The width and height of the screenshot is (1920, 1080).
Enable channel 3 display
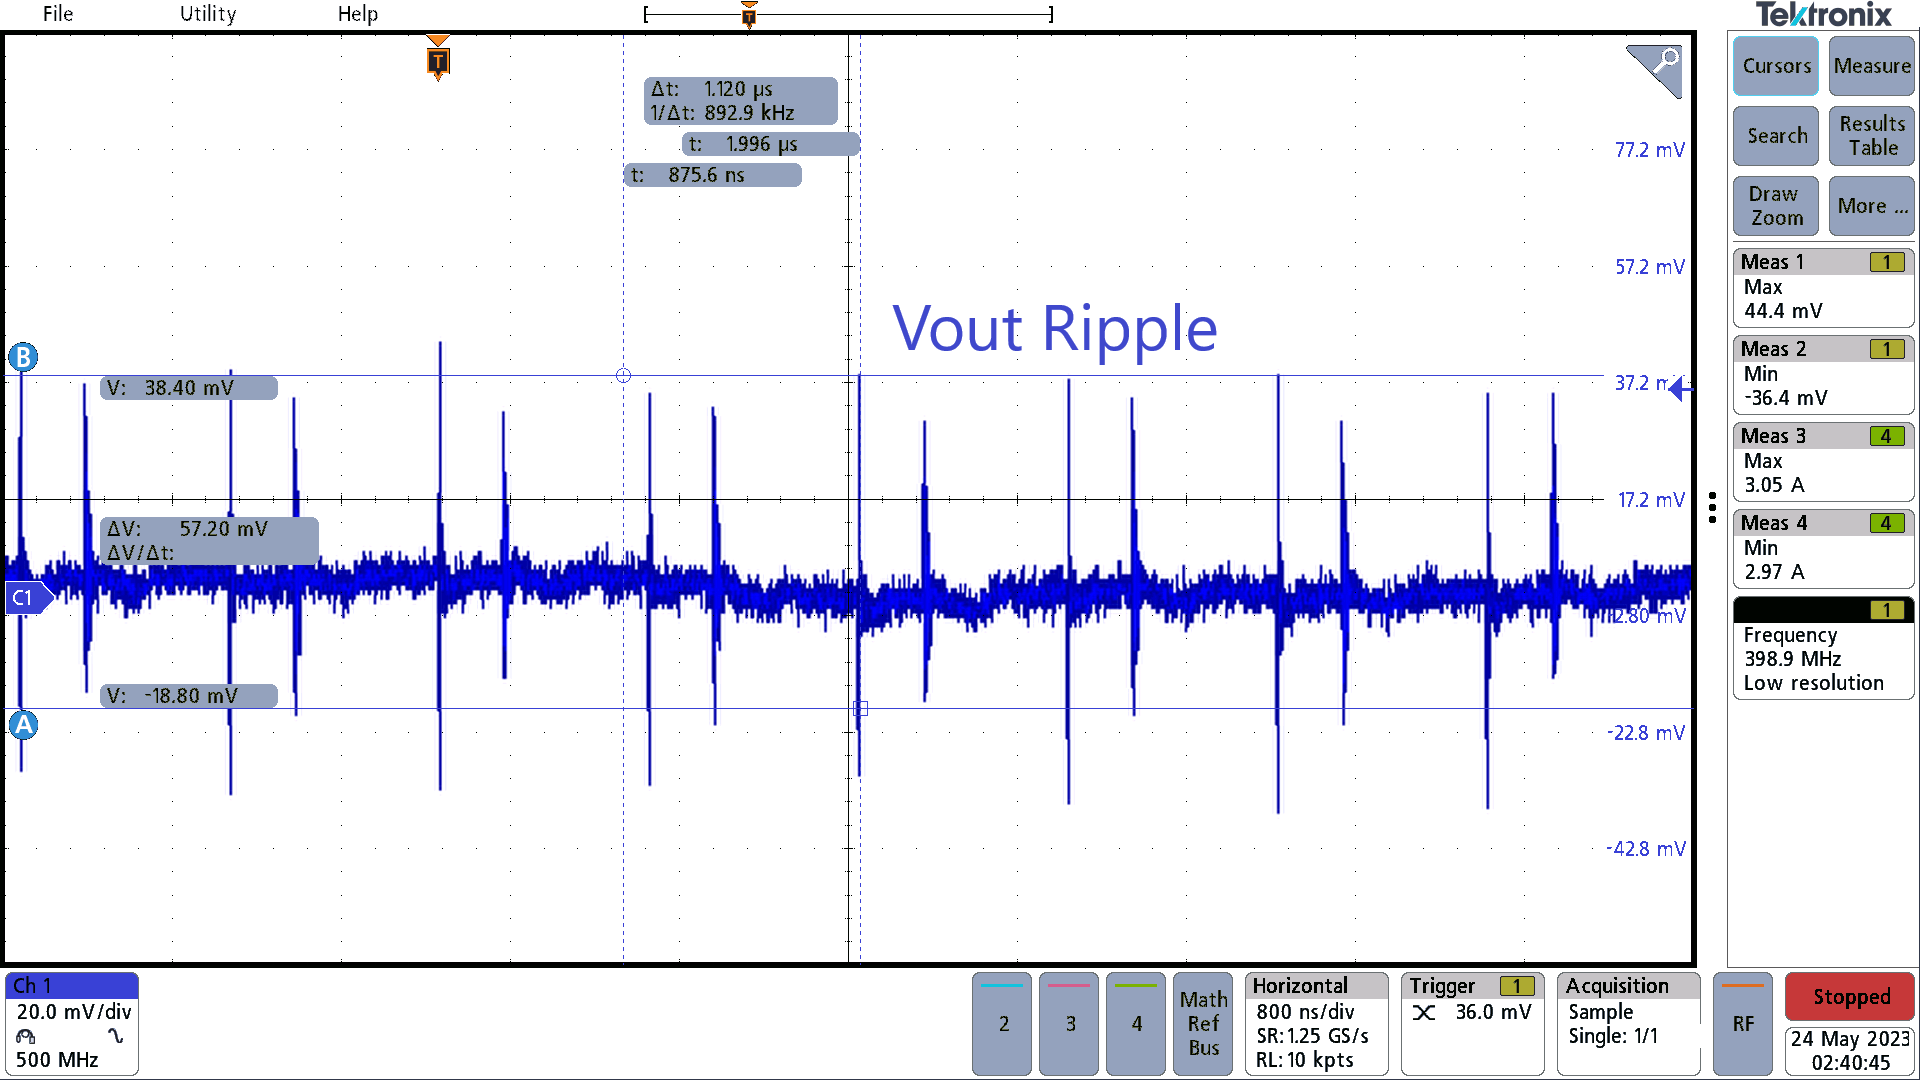(1068, 1023)
